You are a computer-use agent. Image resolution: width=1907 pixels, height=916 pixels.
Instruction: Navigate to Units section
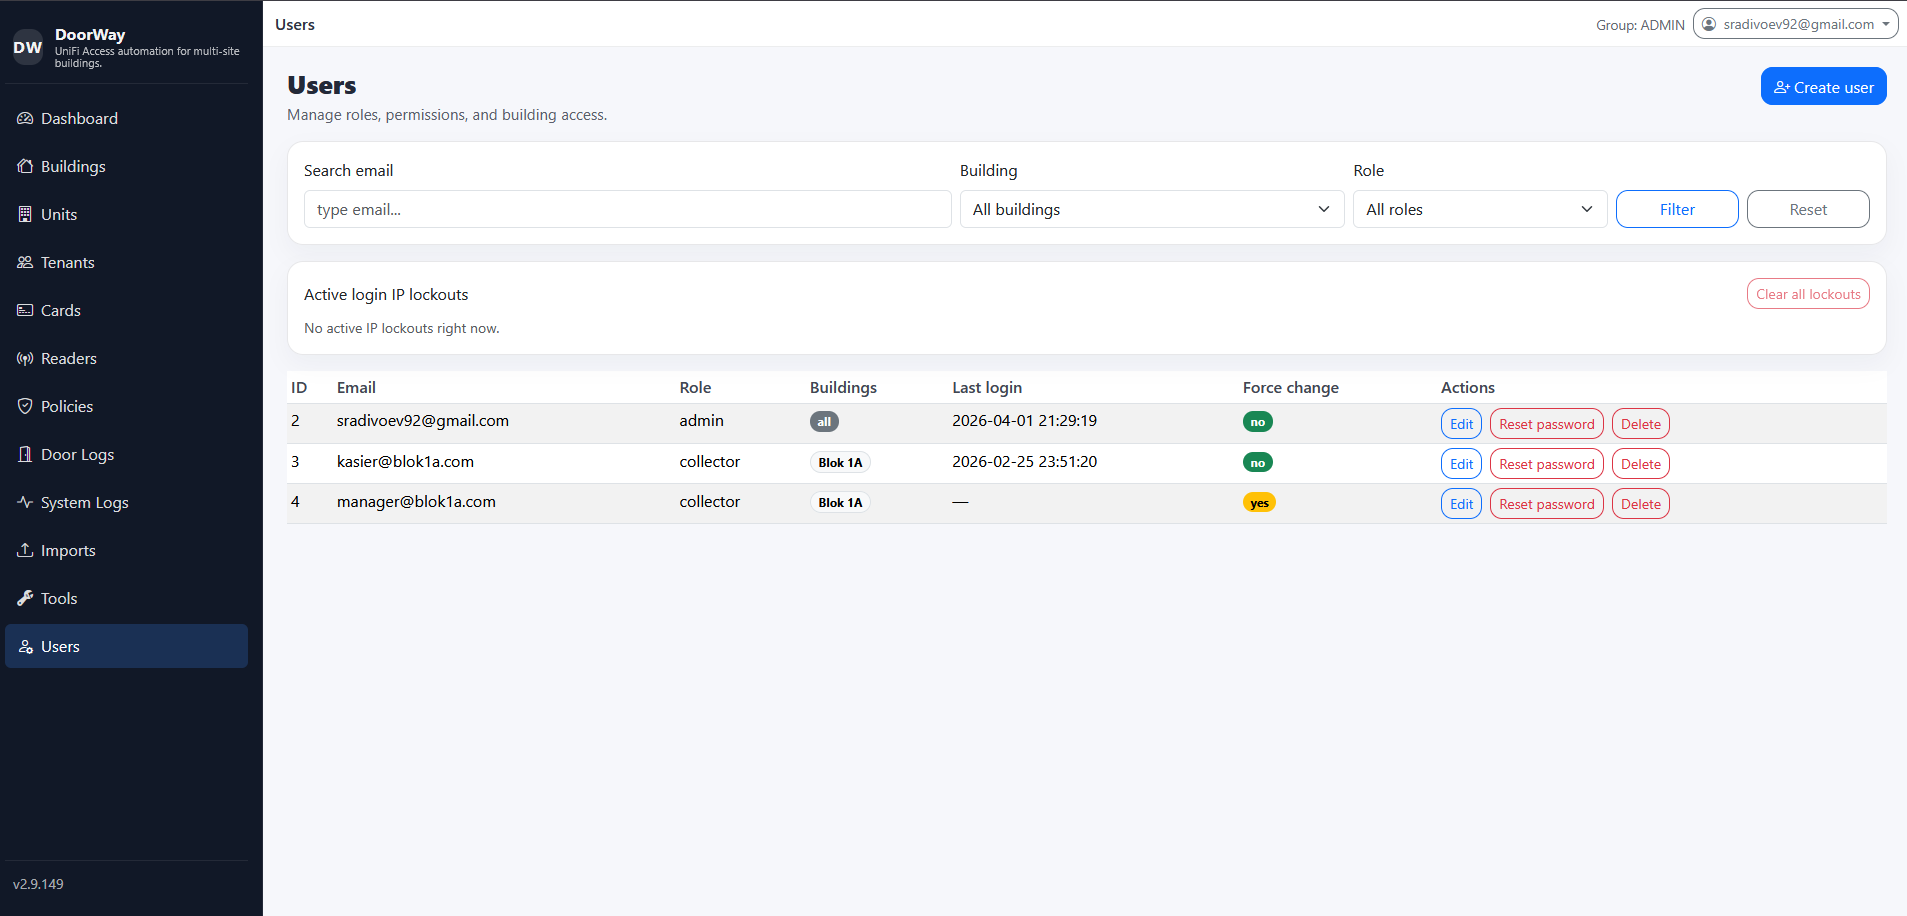(x=58, y=214)
